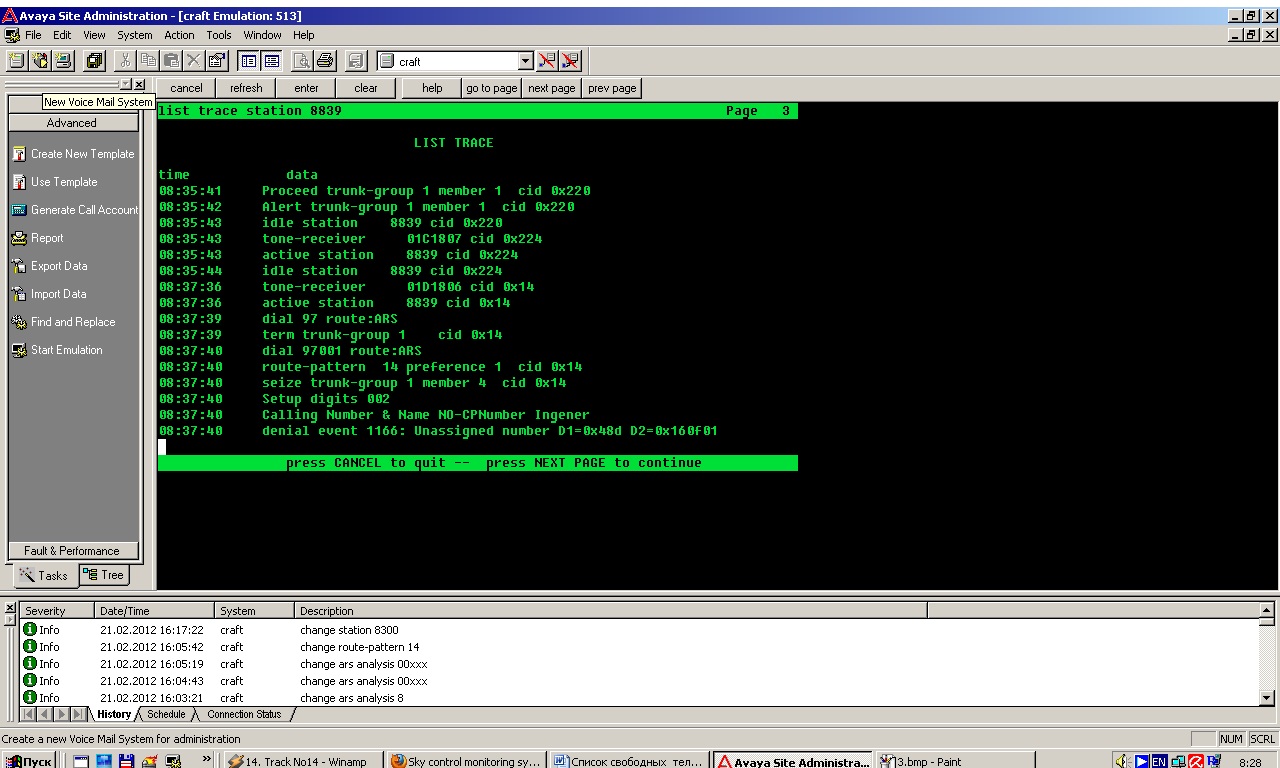Click the Export Data task icon

click(19, 266)
